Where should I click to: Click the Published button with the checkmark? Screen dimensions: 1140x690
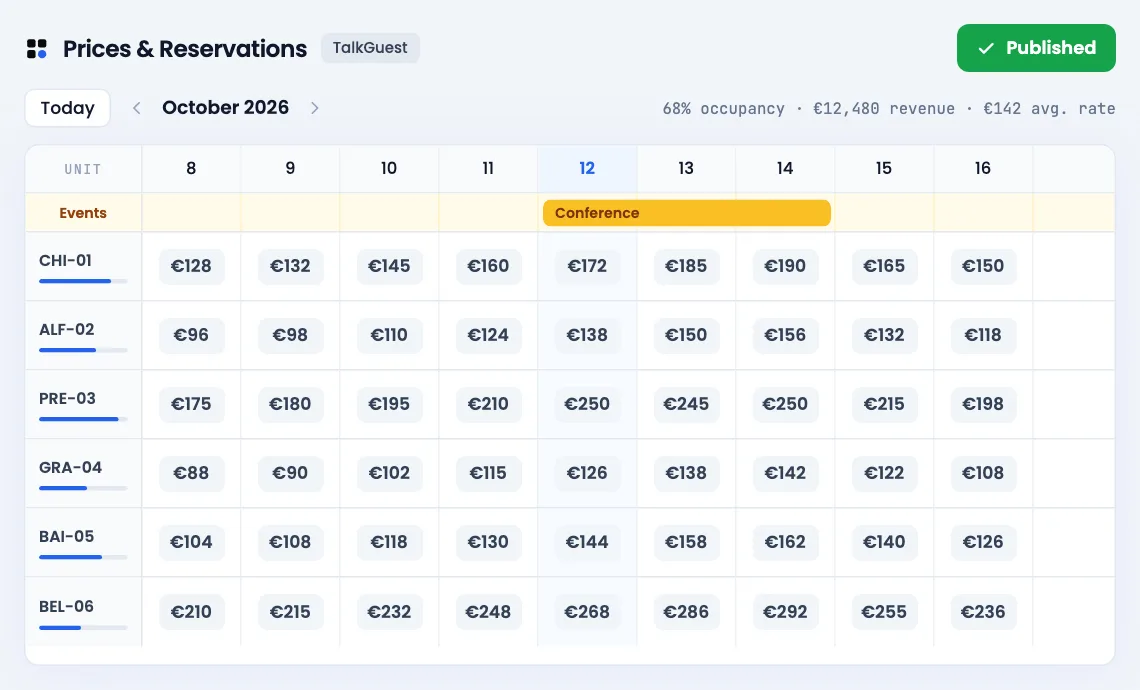click(x=1036, y=48)
